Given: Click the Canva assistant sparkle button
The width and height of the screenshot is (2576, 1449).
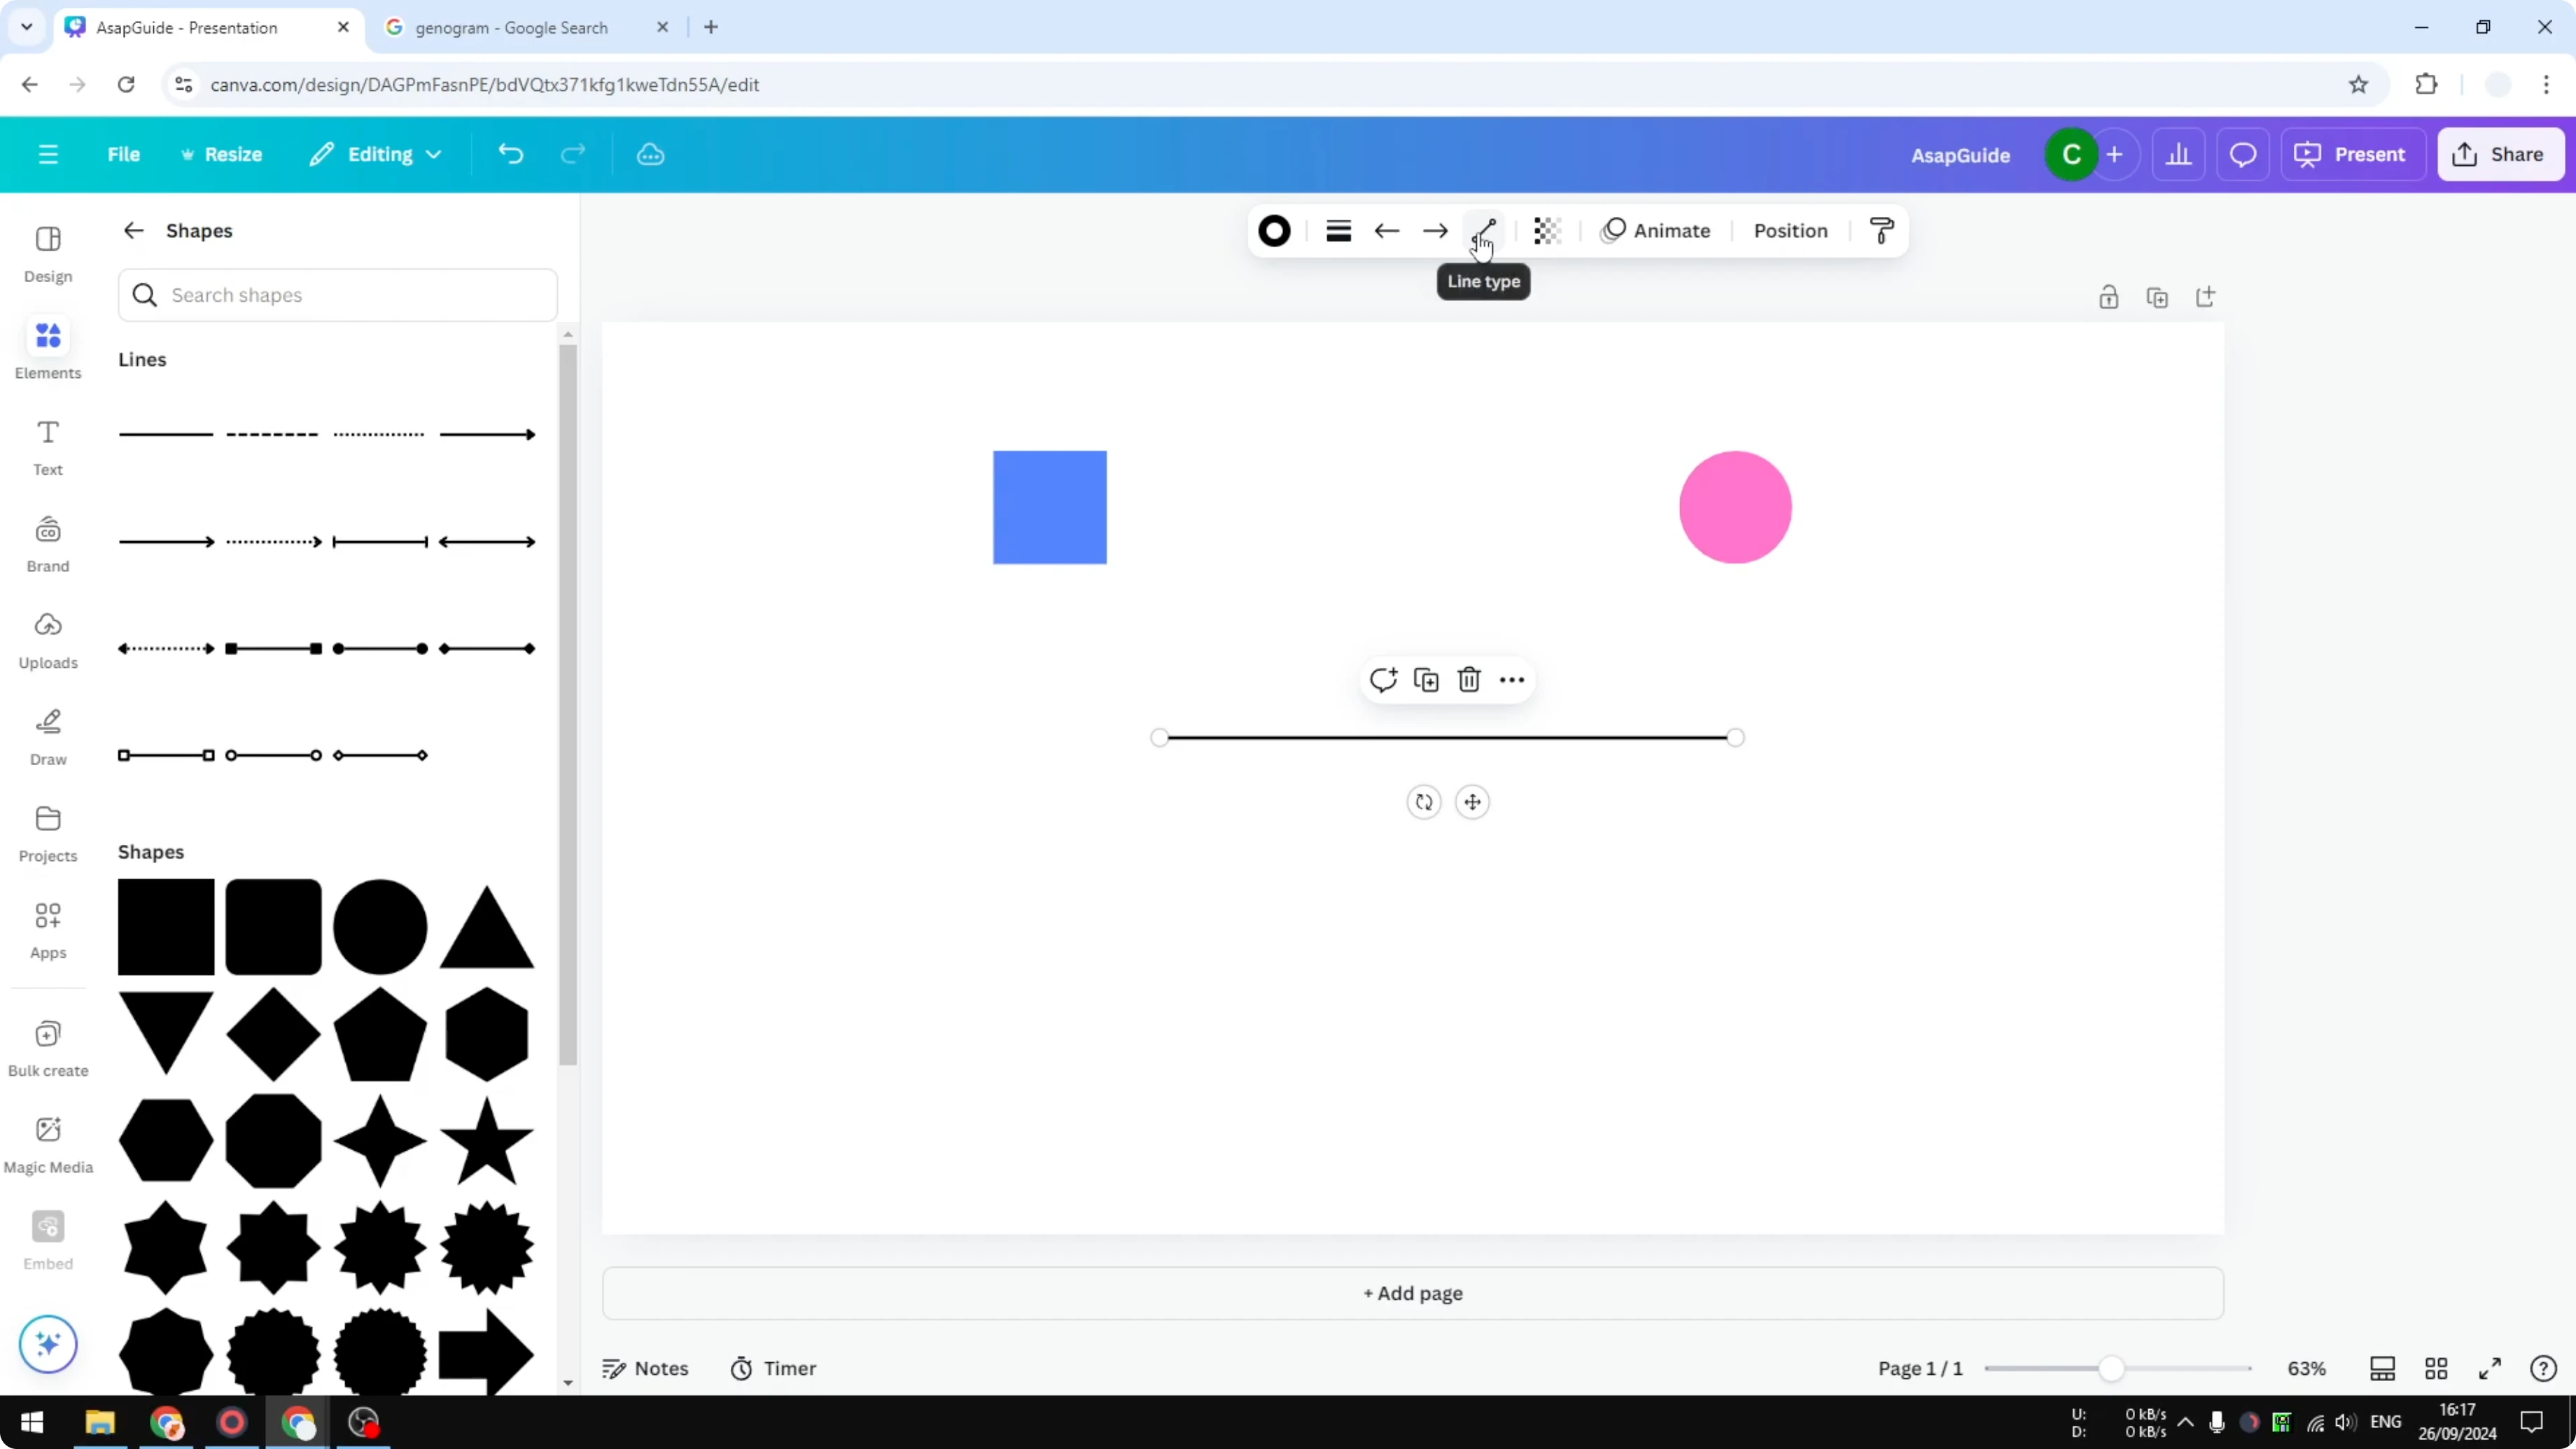Looking at the screenshot, I should 48,1344.
